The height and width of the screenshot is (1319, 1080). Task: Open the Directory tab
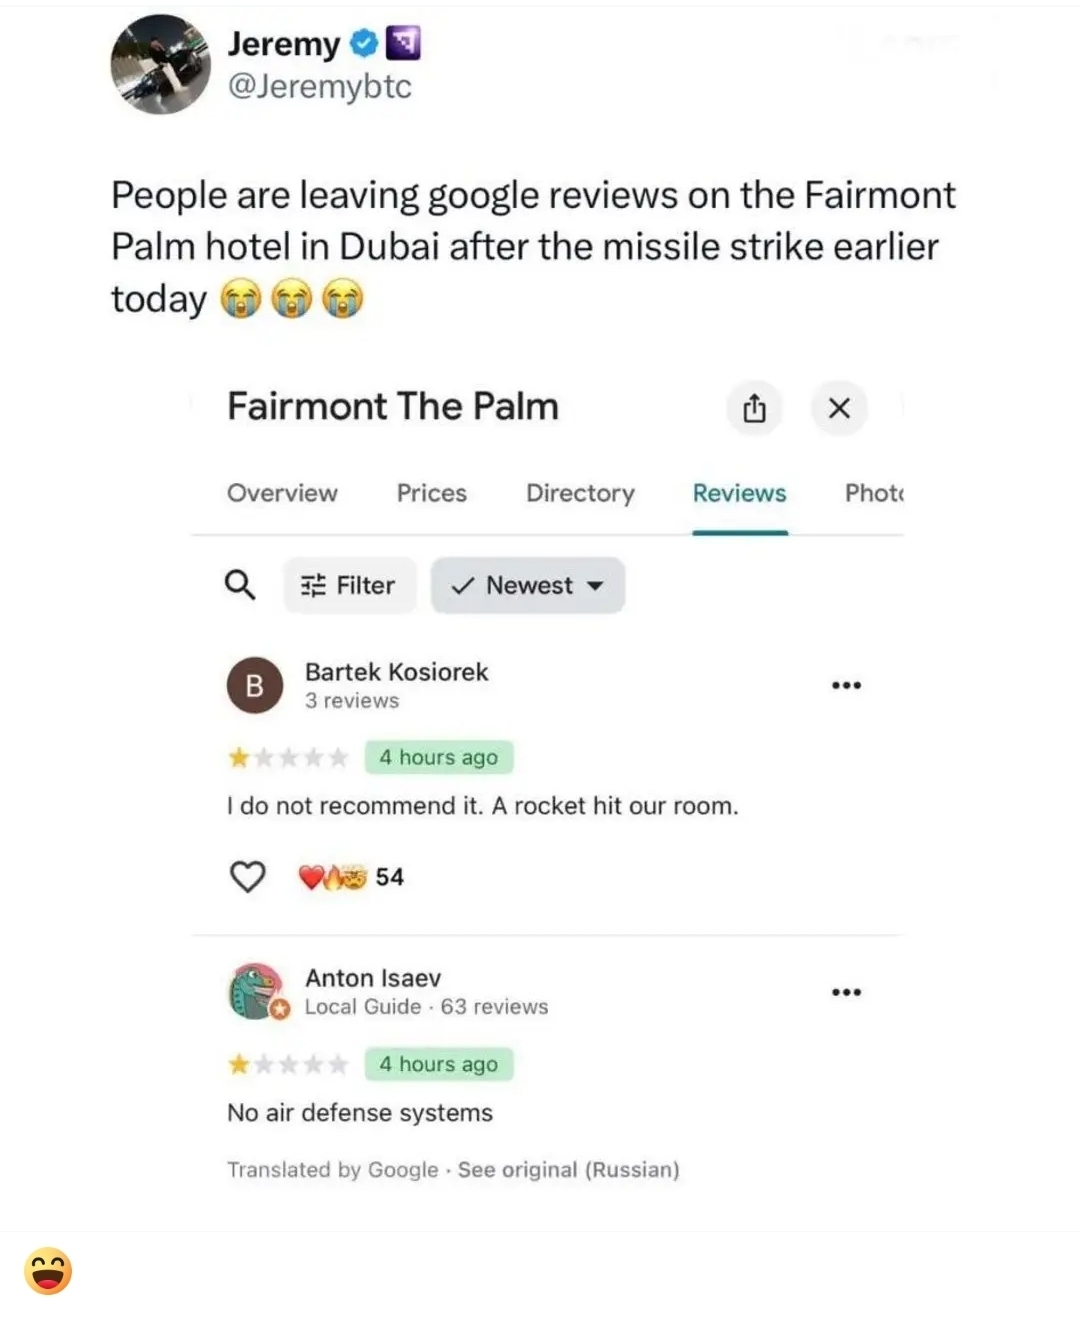tap(580, 493)
